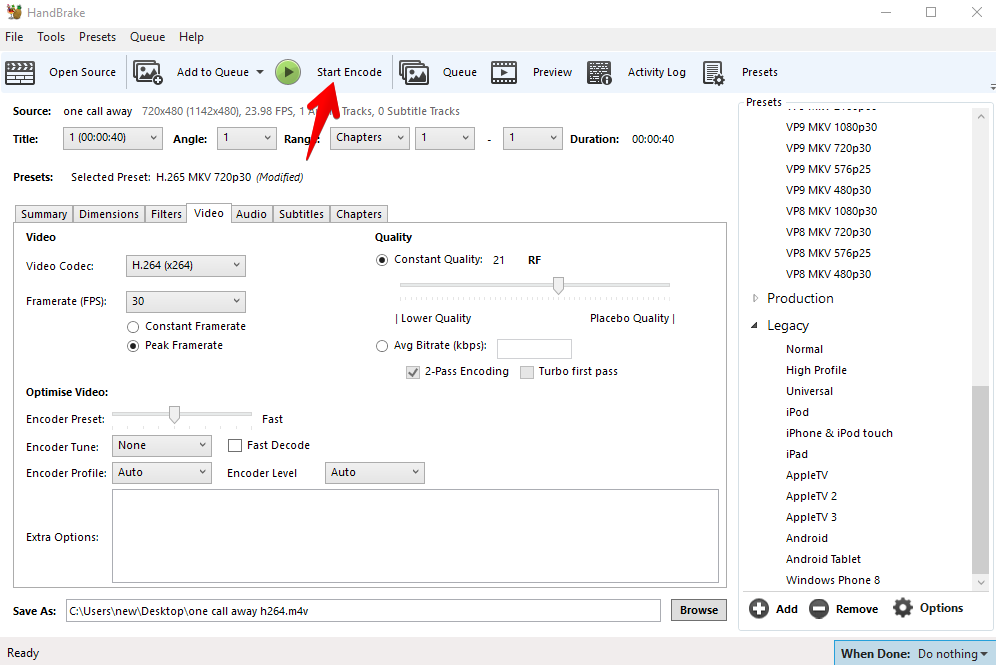
Task: Click the minus icon to remove preset
Action: click(x=819, y=608)
